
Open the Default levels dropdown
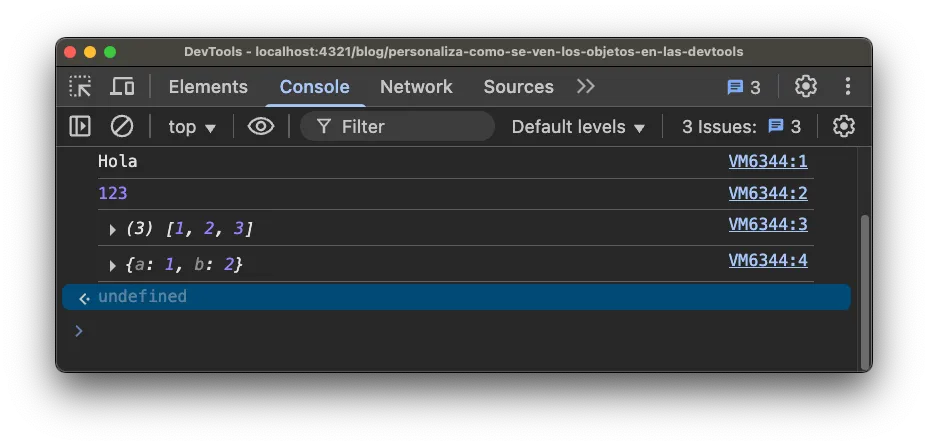point(578,127)
